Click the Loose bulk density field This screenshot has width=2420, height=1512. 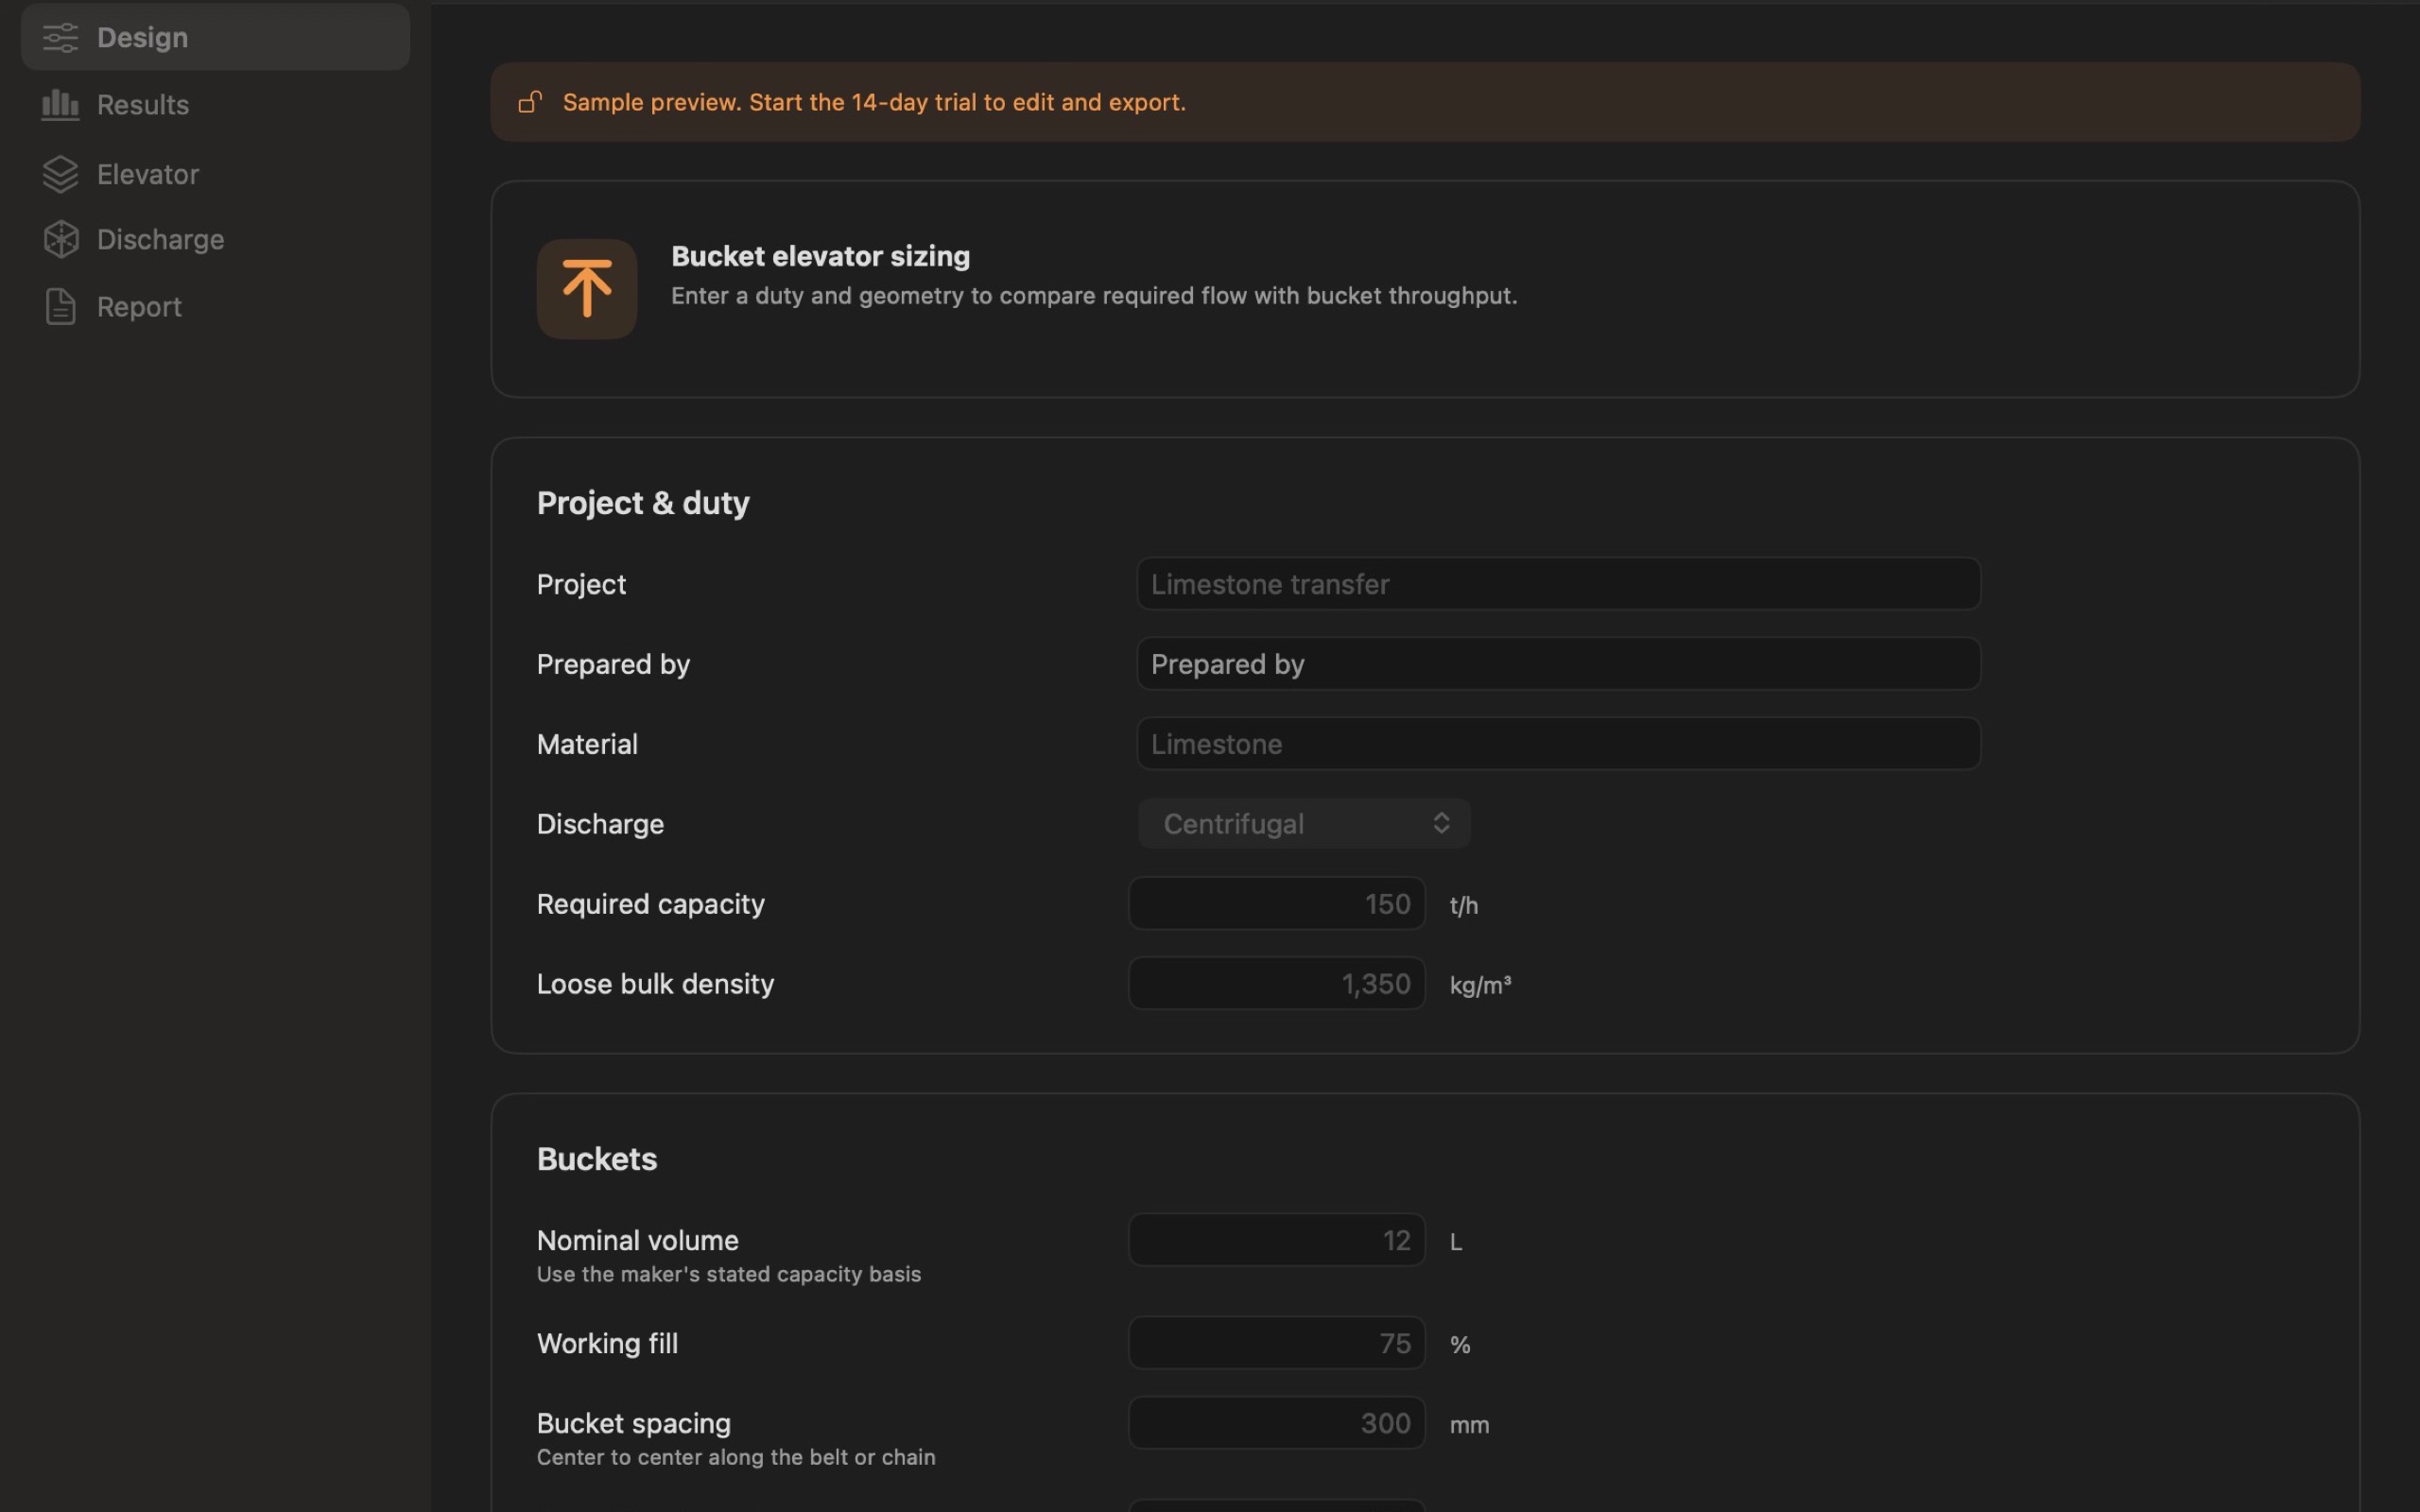1277,984
